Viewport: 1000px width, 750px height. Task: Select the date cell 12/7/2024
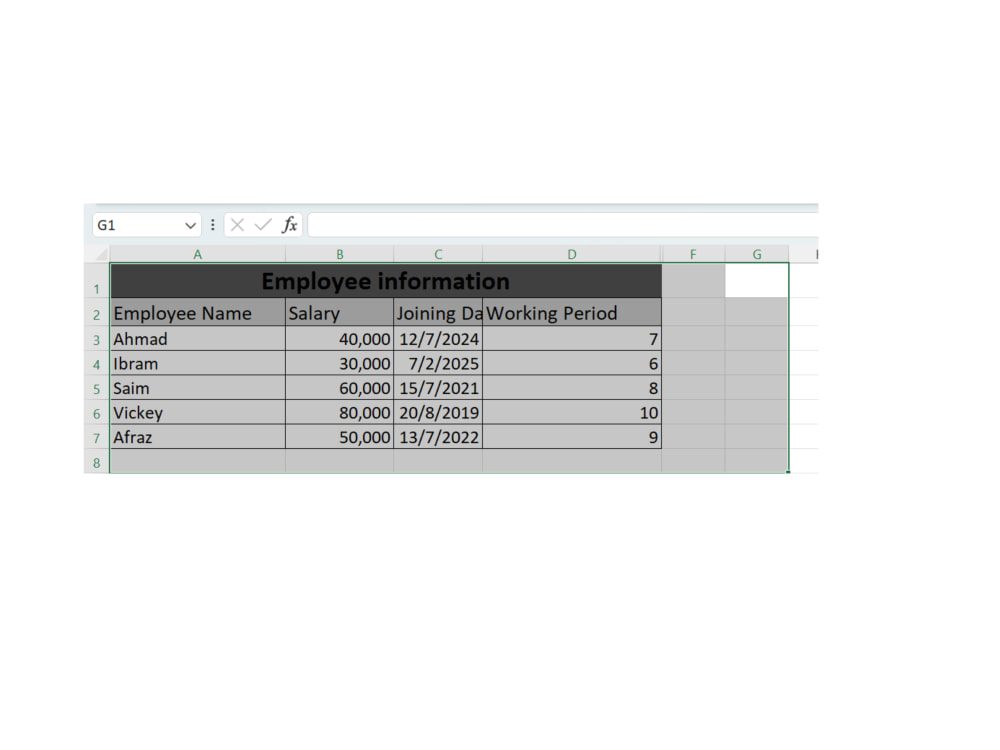438,339
